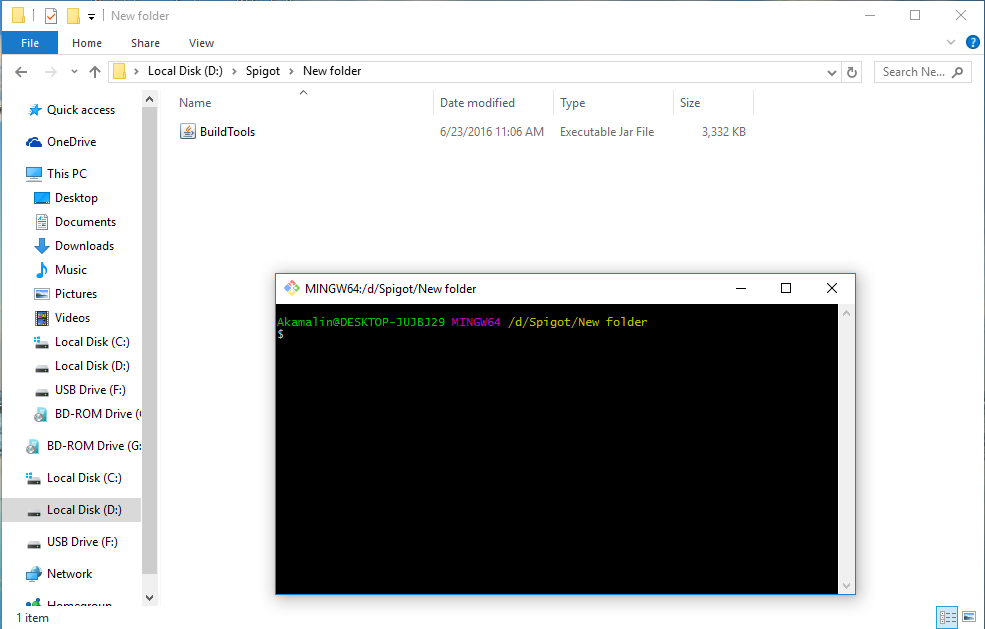
Task: Open Videos in navigation pane
Action: tap(72, 318)
